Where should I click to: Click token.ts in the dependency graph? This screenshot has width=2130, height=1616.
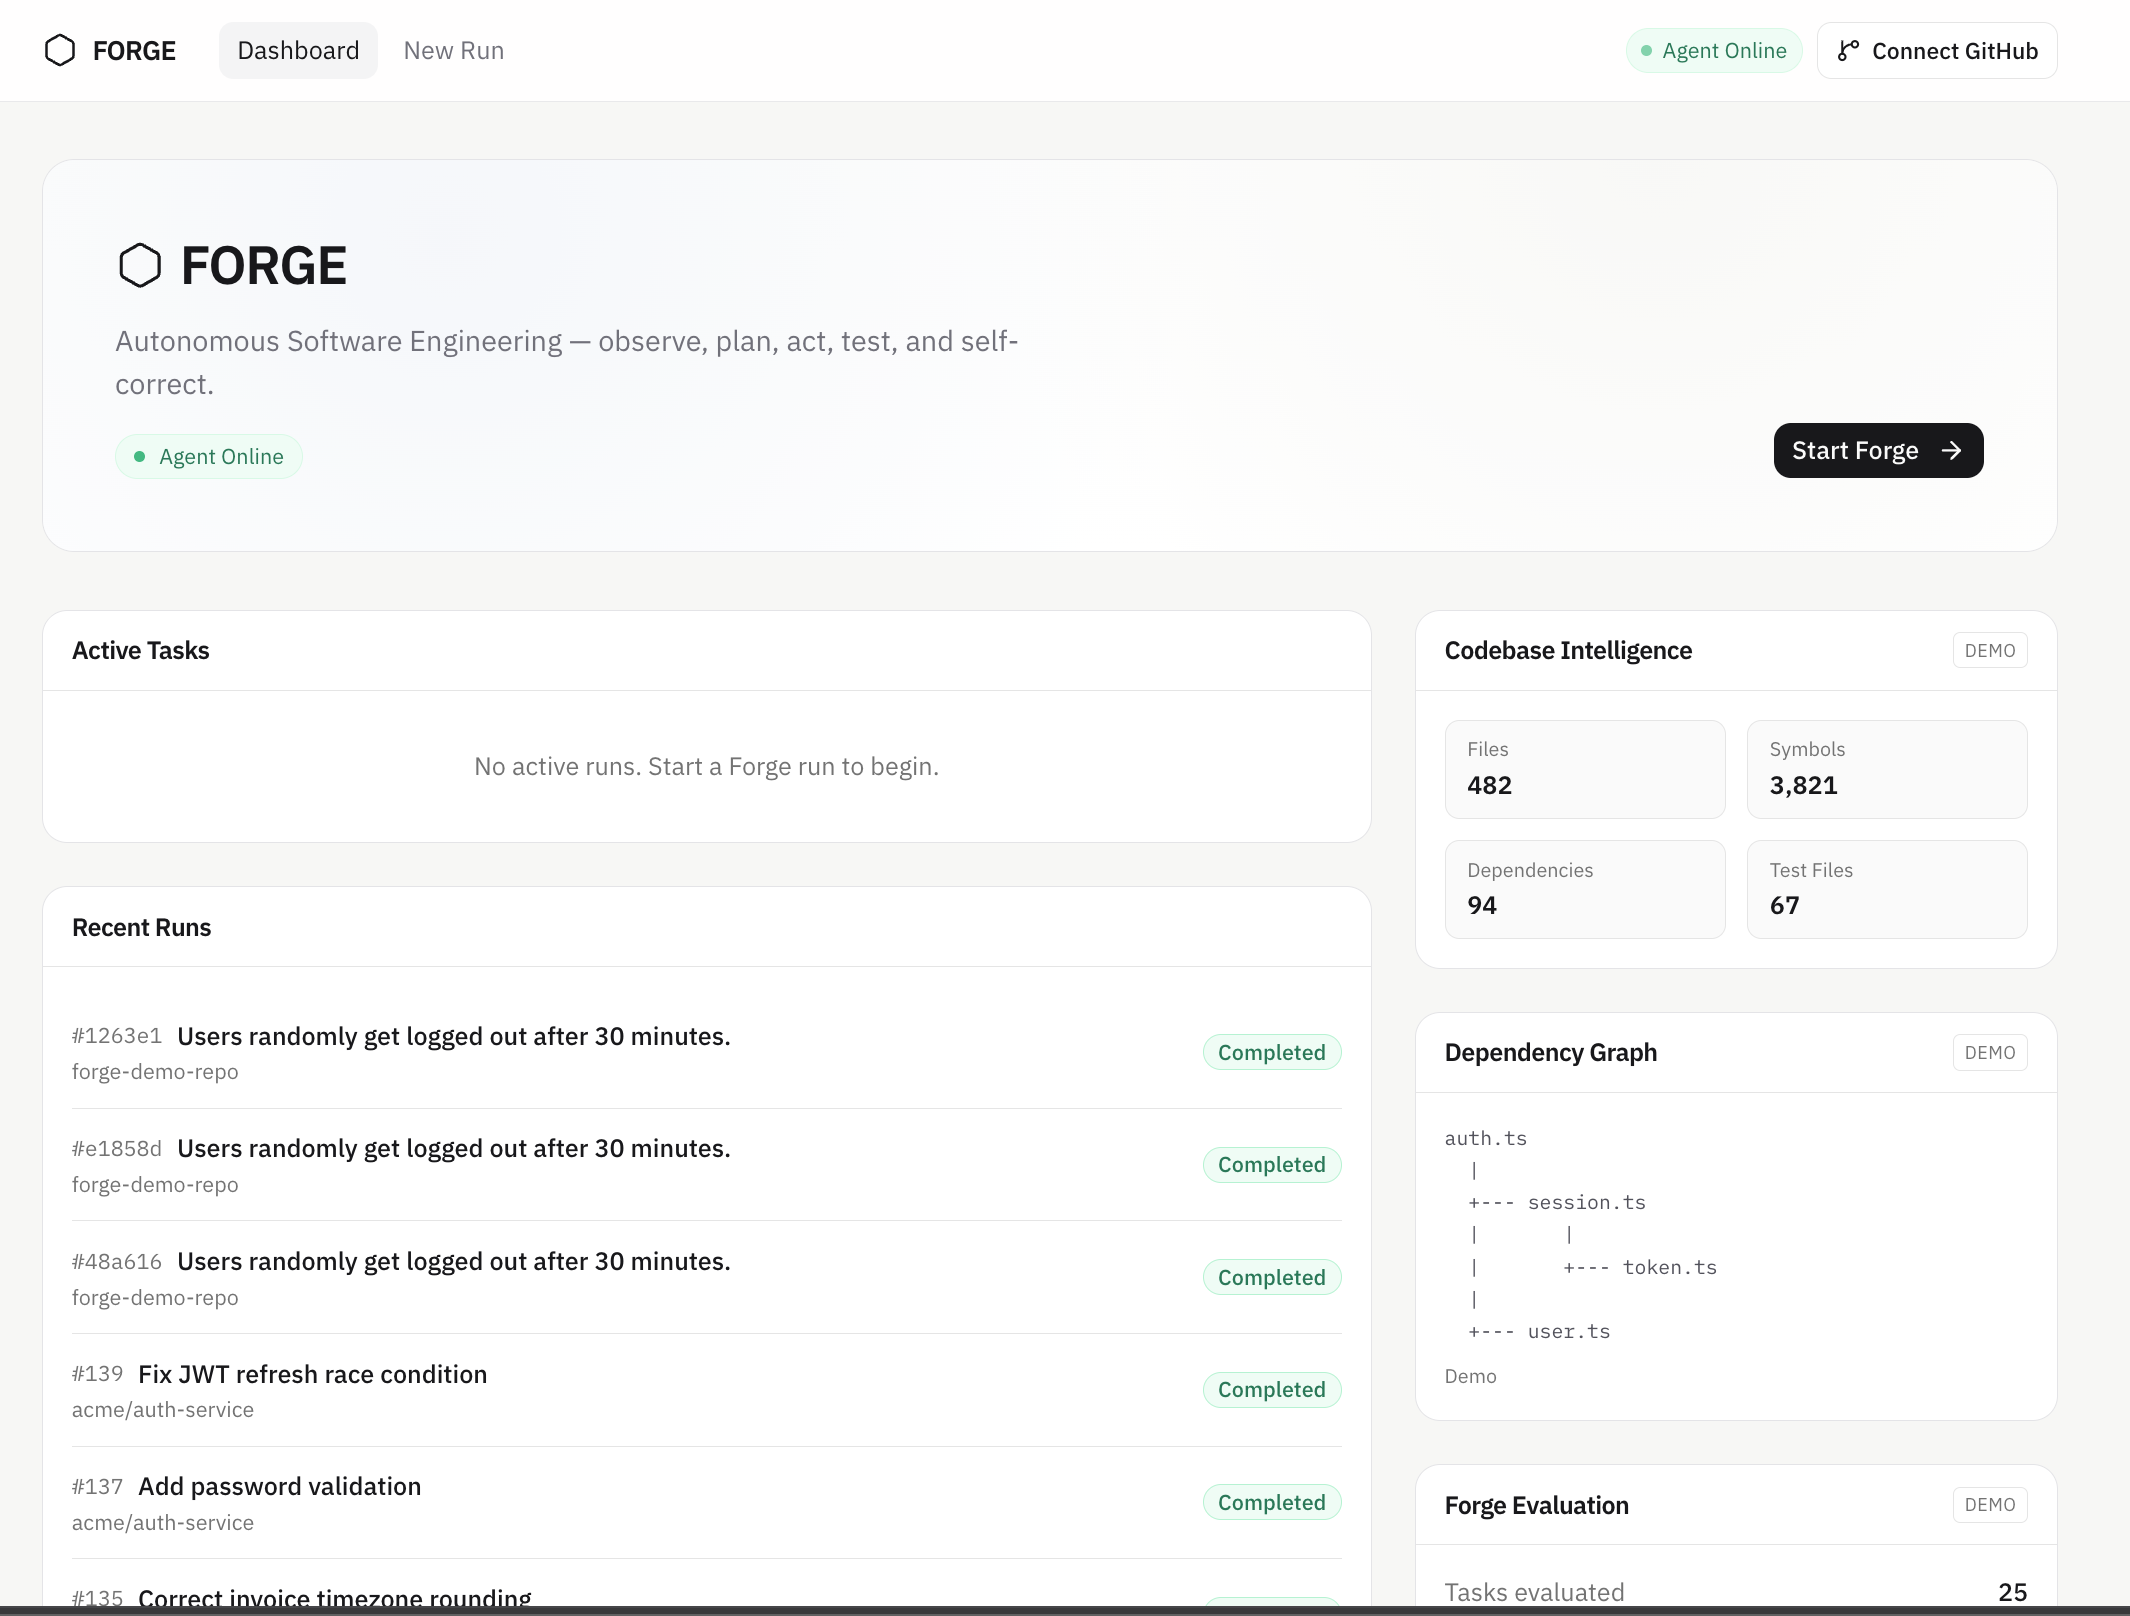[x=1670, y=1267]
